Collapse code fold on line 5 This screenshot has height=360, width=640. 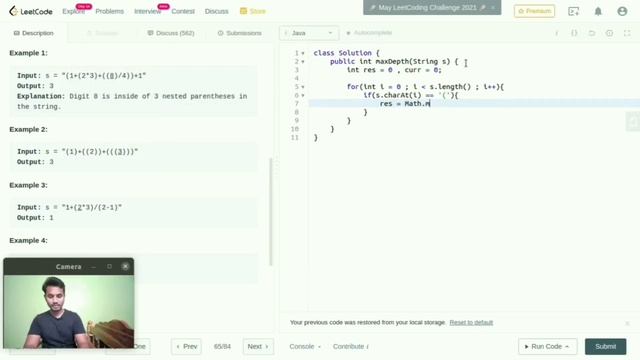303,87
